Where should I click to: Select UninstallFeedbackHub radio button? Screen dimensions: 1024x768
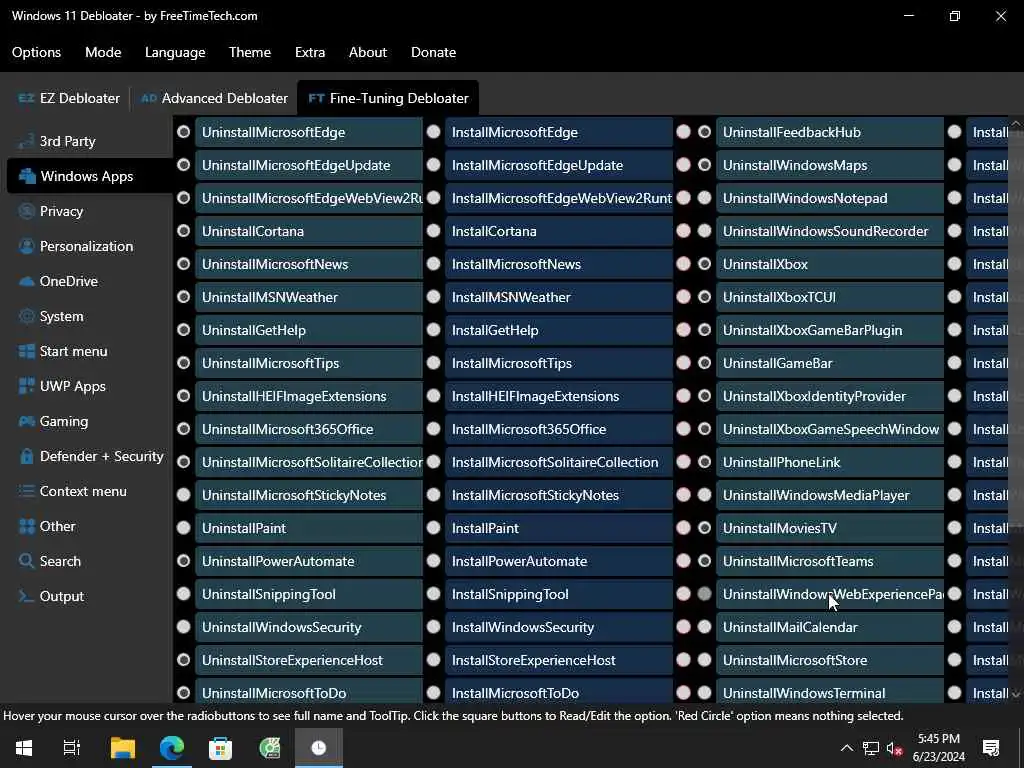[x=704, y=132]
